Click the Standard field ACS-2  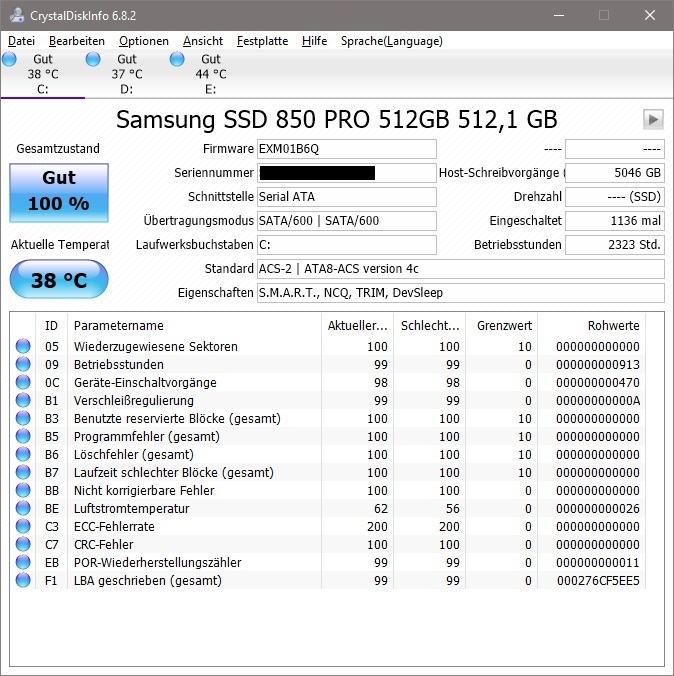pyautogui.click(x=461, y=269)
